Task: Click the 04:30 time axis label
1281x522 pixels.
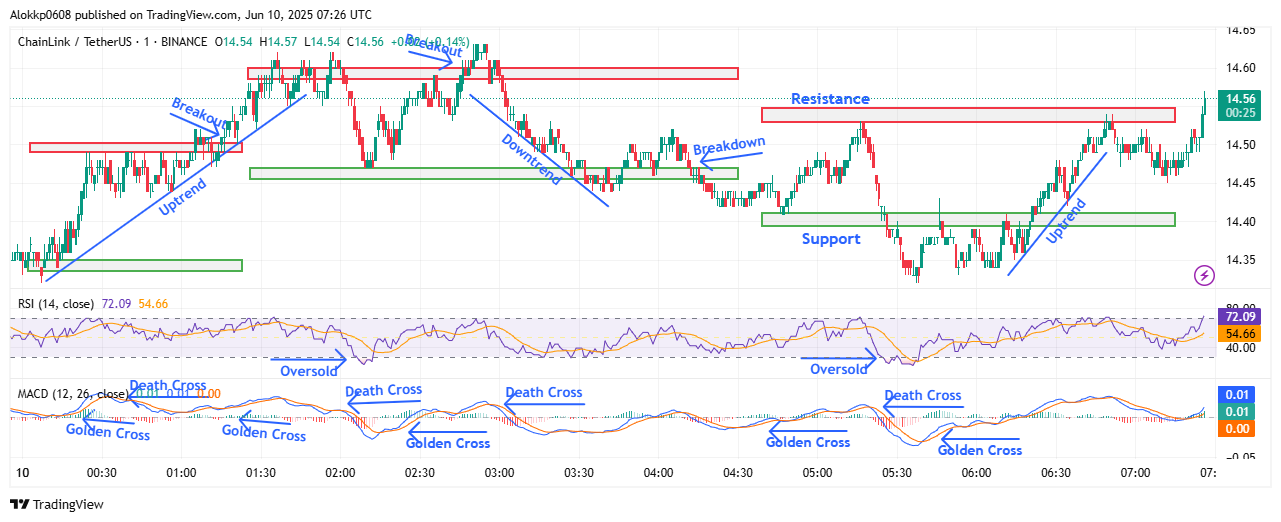Action: tap(738, 473)
